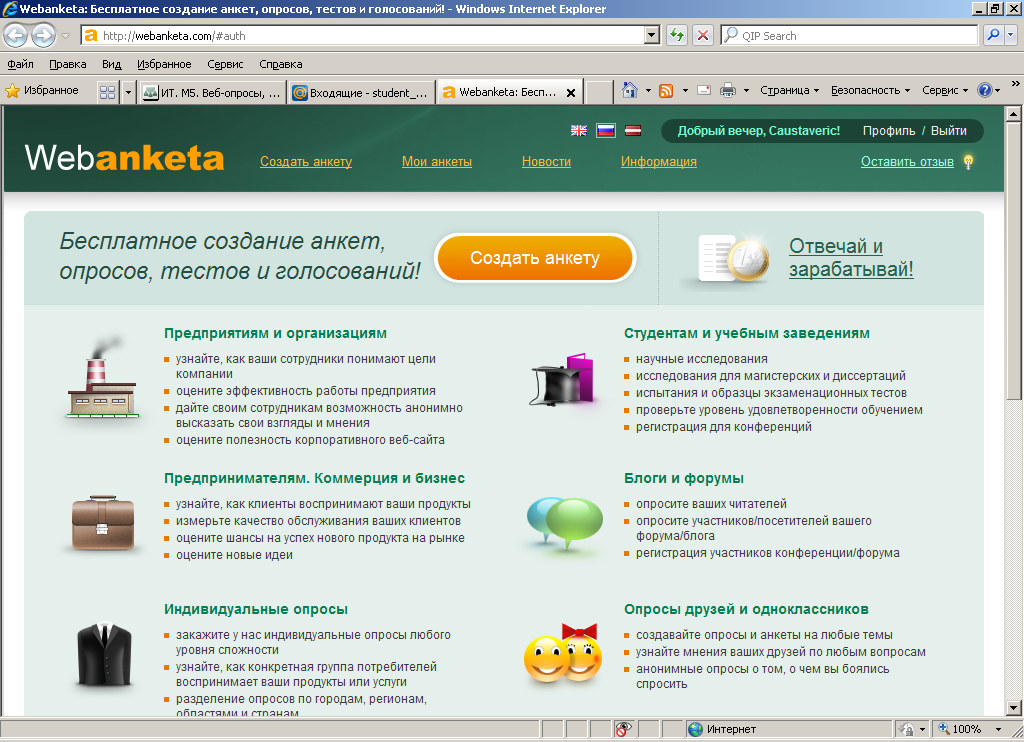Open search provider dropdown arrow
The width and height of the screenshot is (1024, 742).
click(1010, 35)
